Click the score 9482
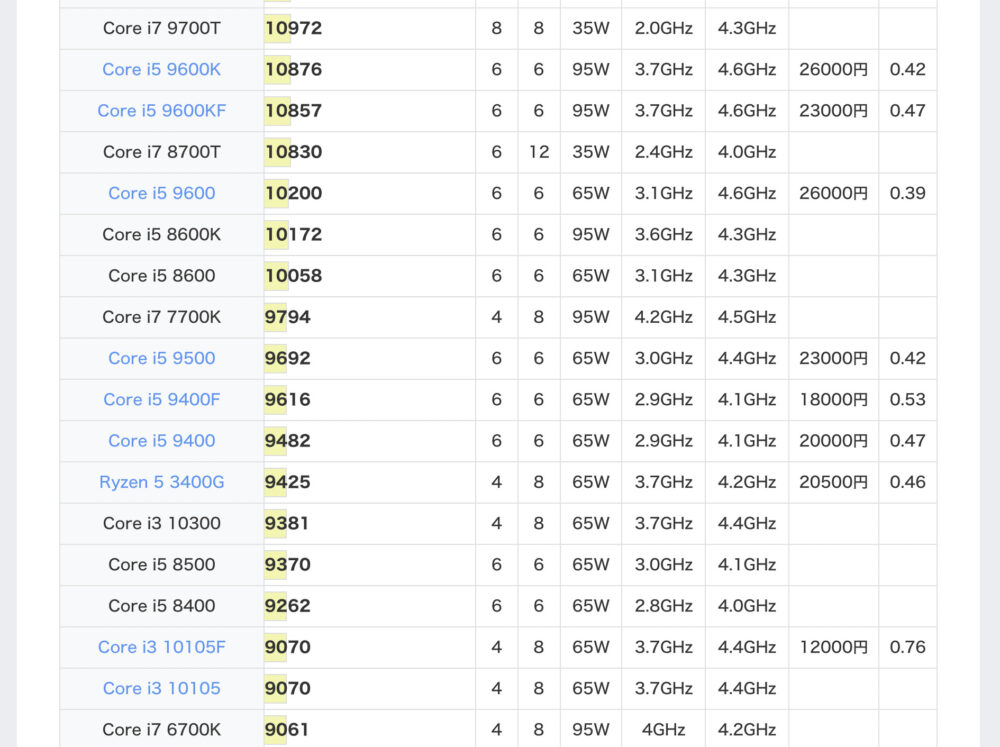The width and height of the screenshot is (1000, 747). pyautogui.click(x=288, y=441)
